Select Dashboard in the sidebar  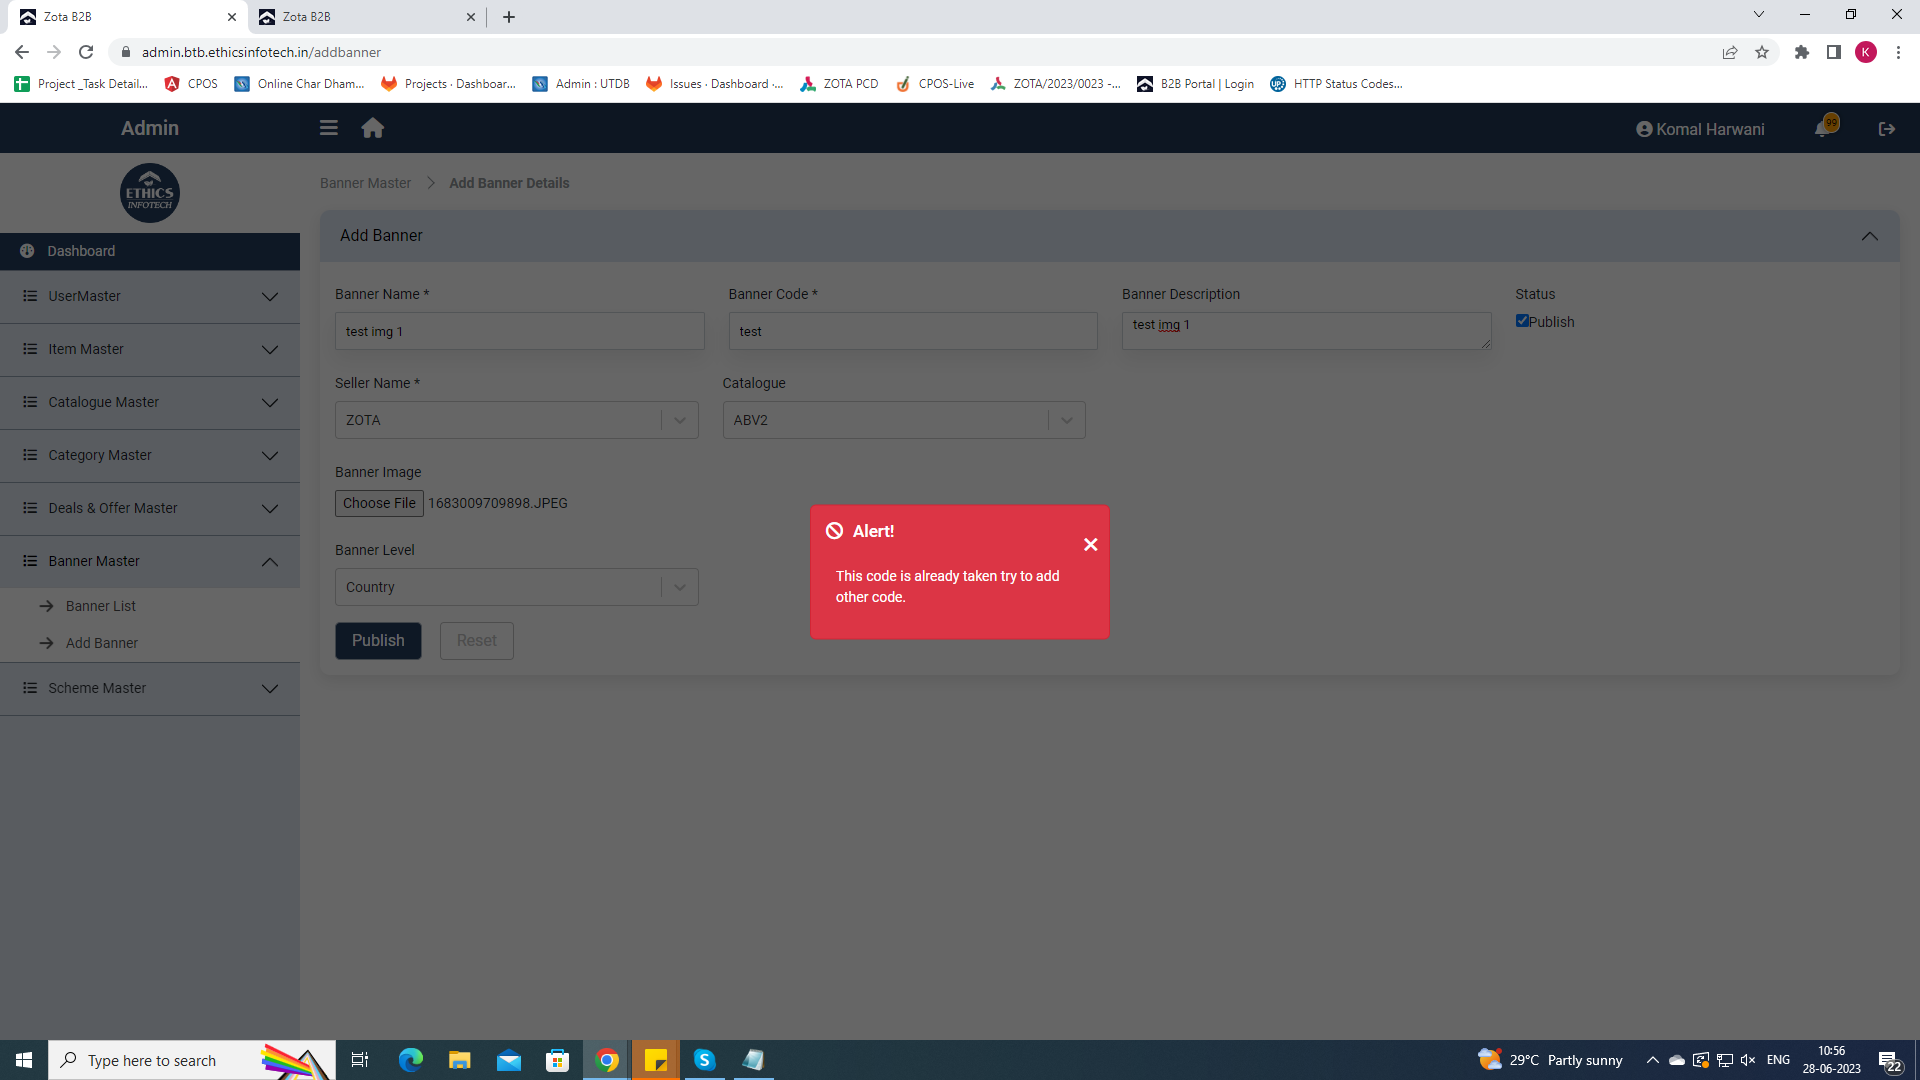tap(81, 251)
